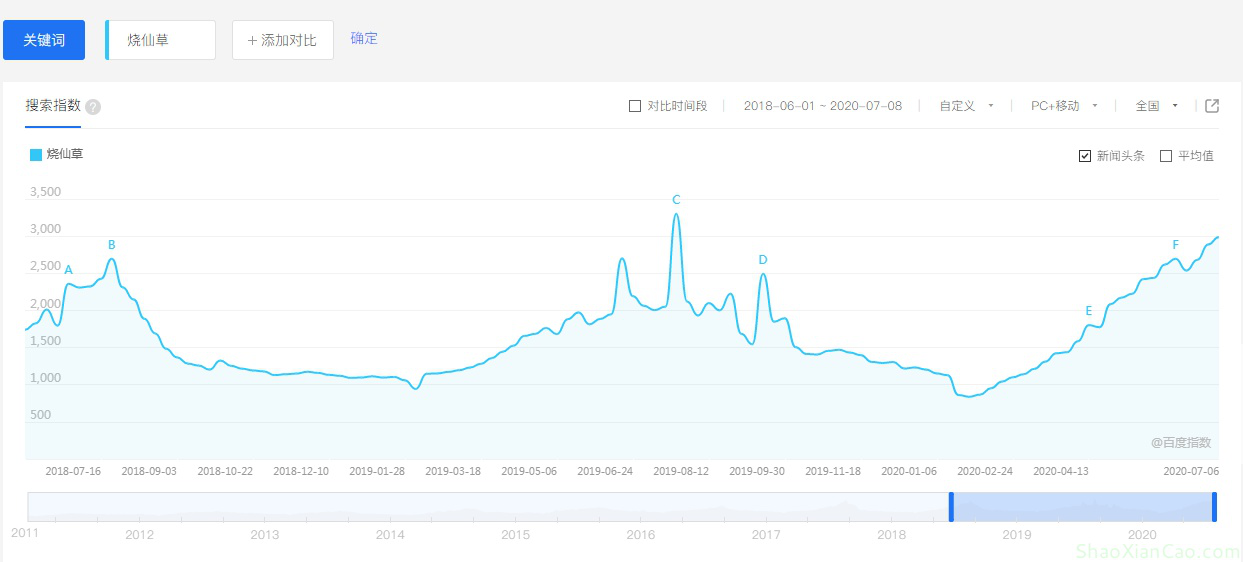Toggle the 烧仙草 legend color square

coord(36,154)
